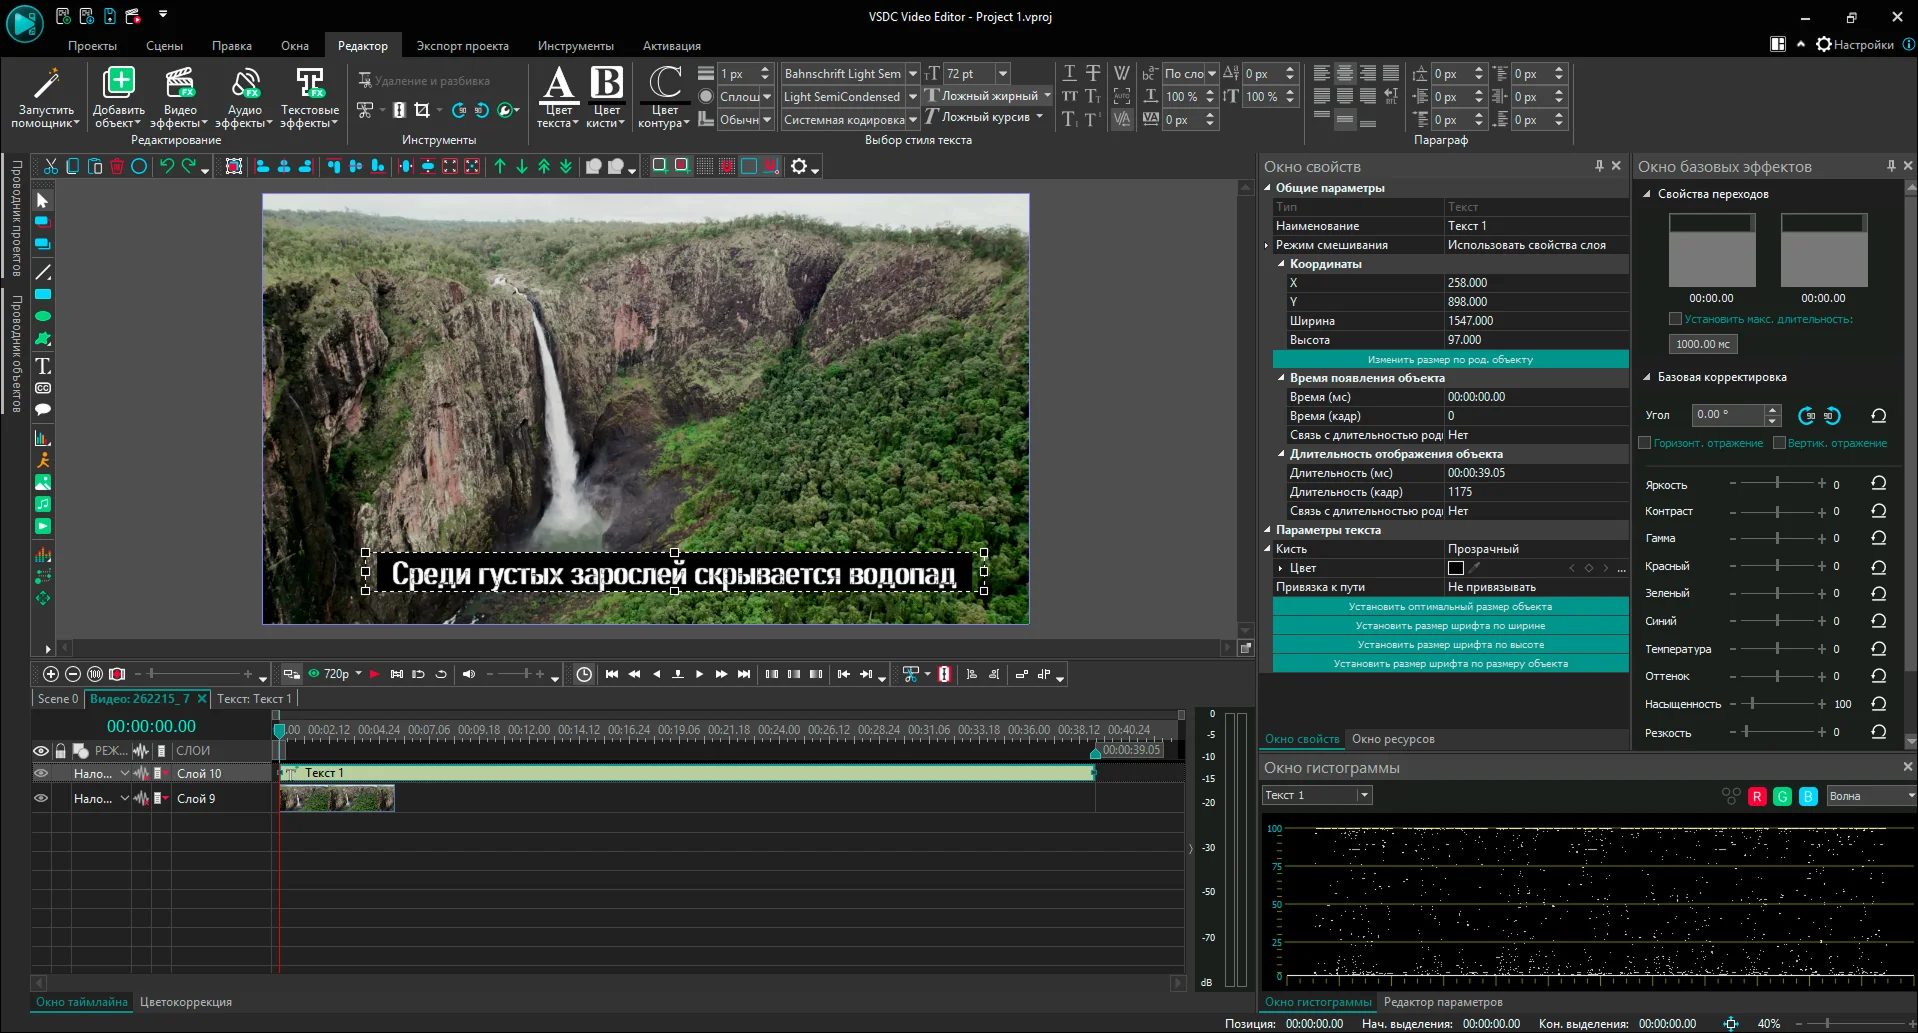
Task: Toggle green G channel in histogram
Action: coord(1782,796)
